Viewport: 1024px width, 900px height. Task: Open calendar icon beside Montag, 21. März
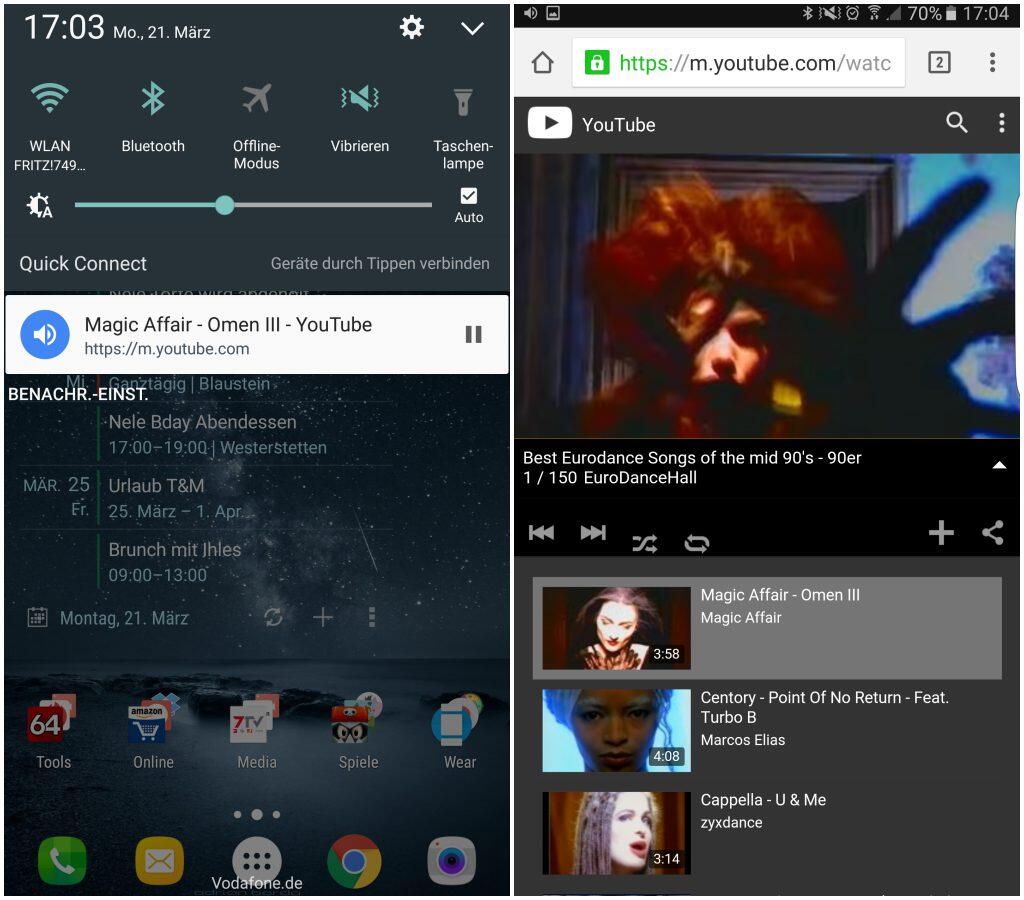pyautogui.click(x=37, y=617)
